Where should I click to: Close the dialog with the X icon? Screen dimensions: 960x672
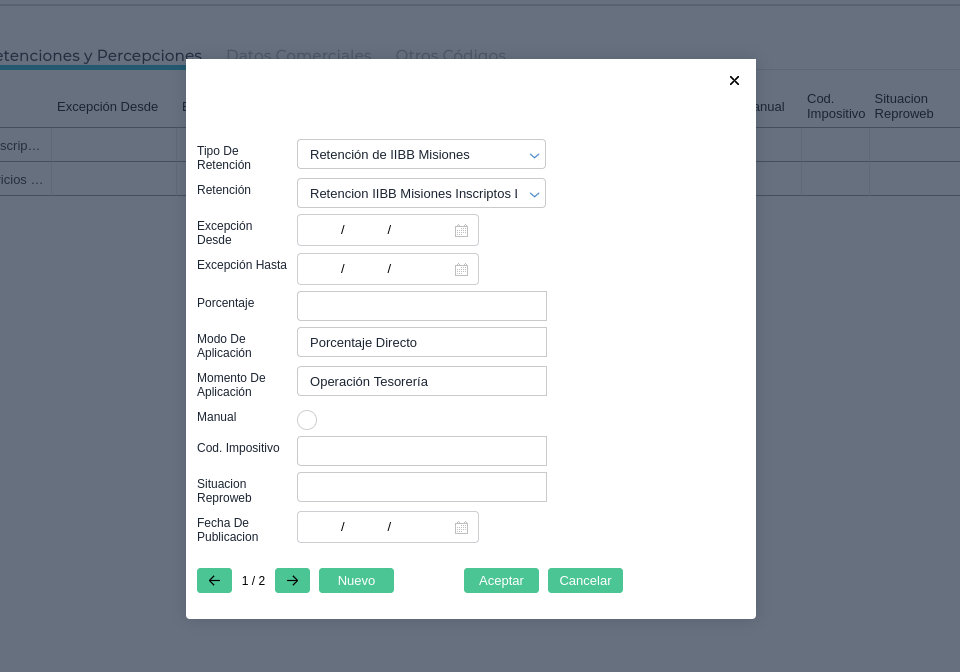coord(734,81)
